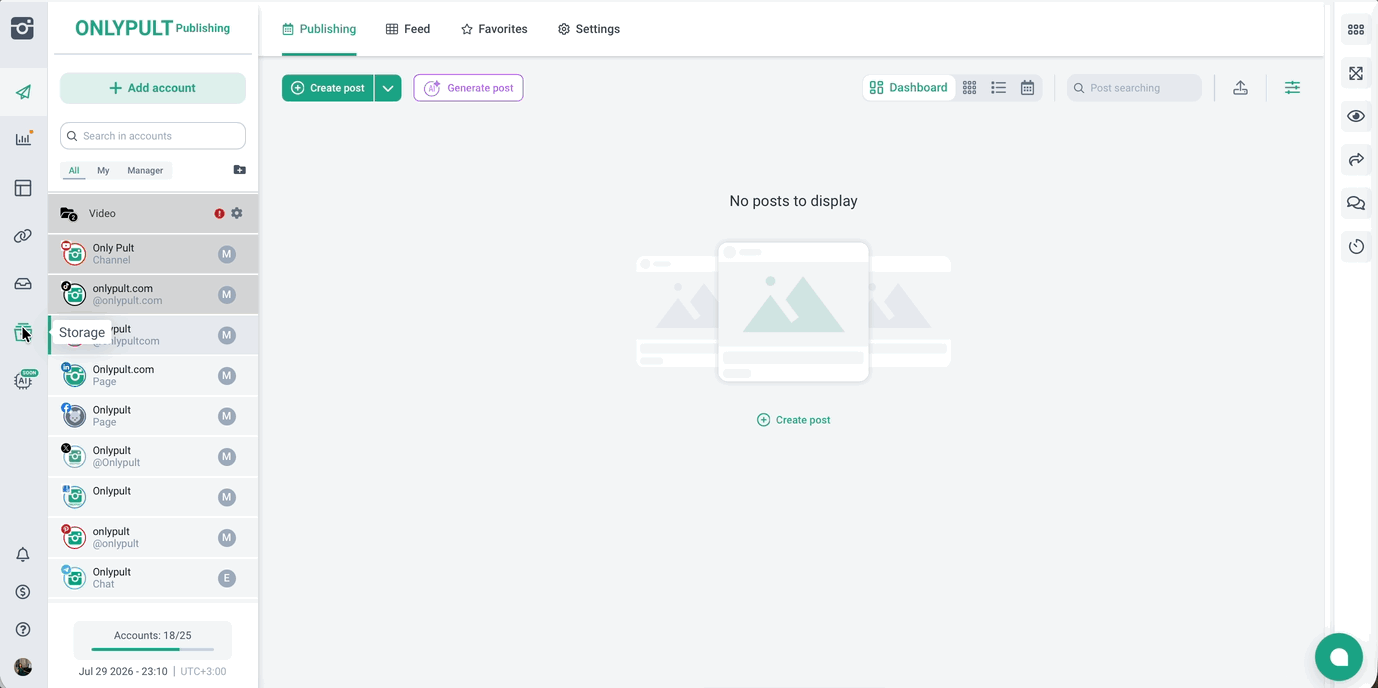Image resolution: width=1378 pixels, height=688 pixels.
Task: Select the Onlypult.com LinkedIn Page account
Action: point(153,375)
